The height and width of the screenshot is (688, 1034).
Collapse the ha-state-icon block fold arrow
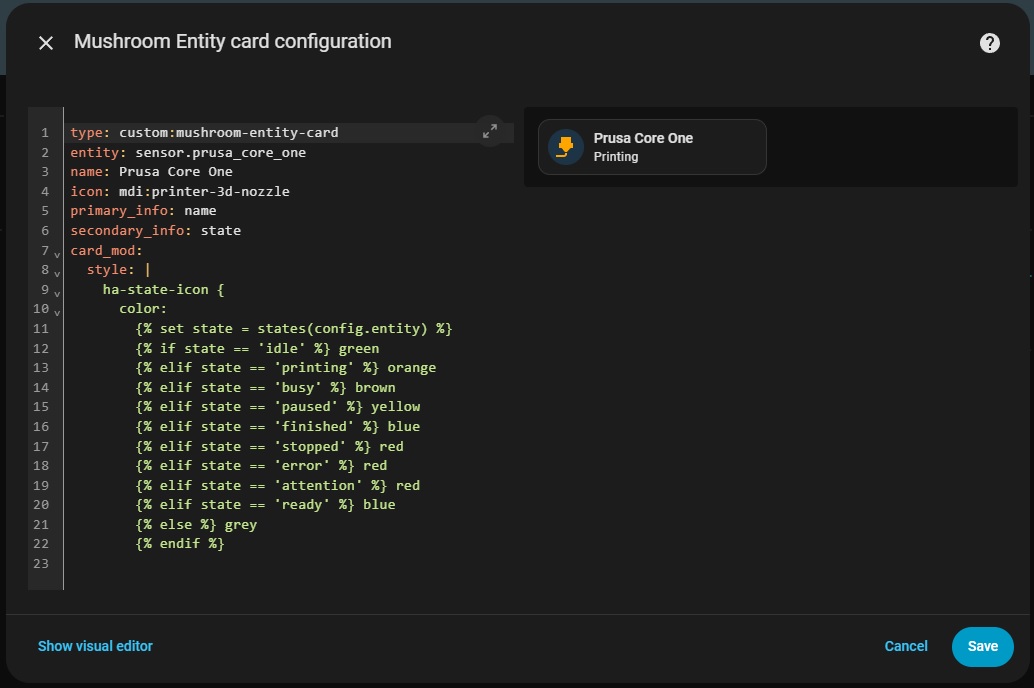pos(57,293)
